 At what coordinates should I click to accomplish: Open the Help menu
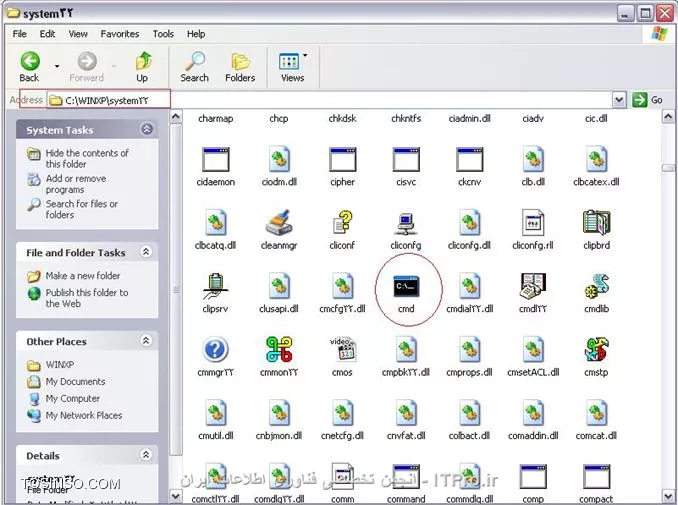(x=196, y=34)
